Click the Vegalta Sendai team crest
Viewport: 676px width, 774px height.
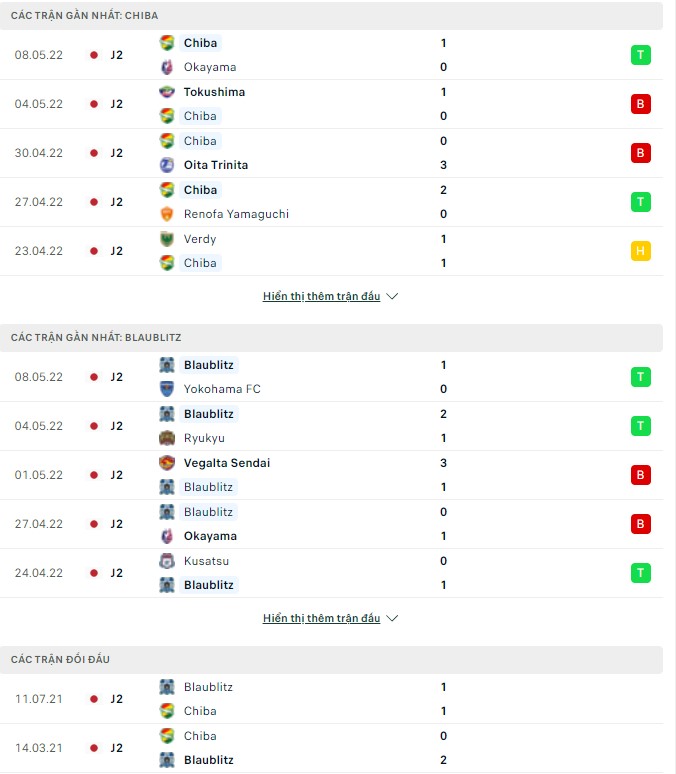click(167, 463)
